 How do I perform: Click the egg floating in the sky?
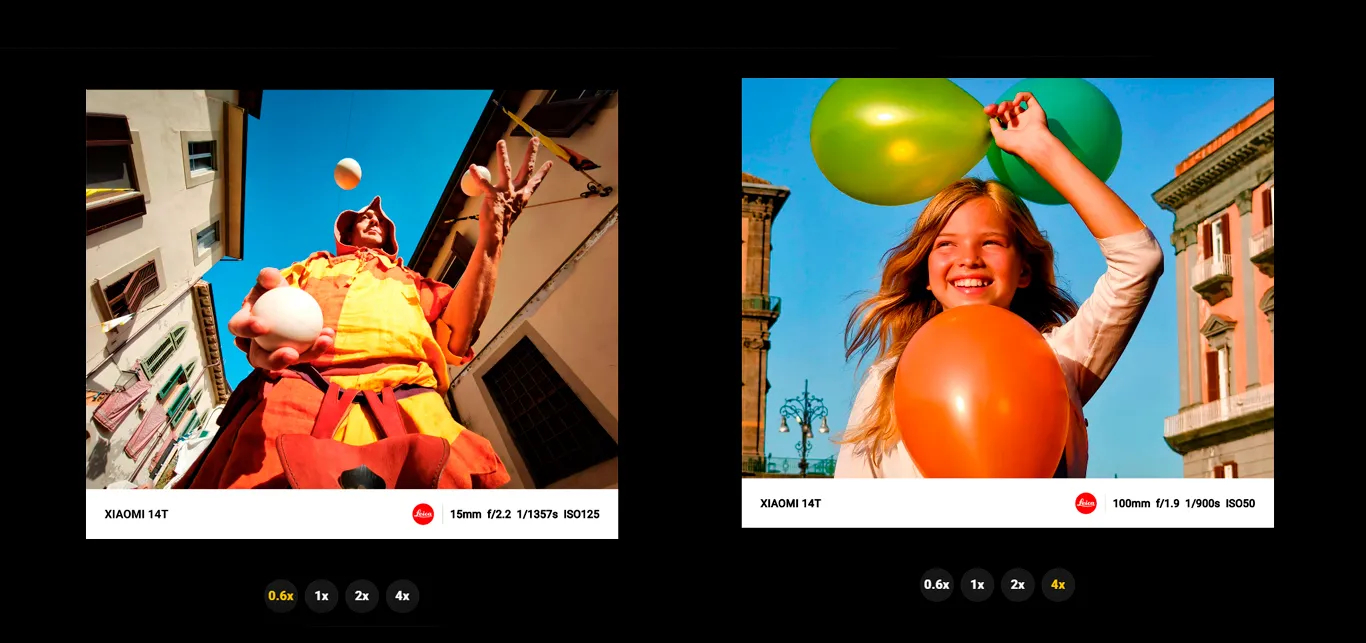click(x=347, y=173)
